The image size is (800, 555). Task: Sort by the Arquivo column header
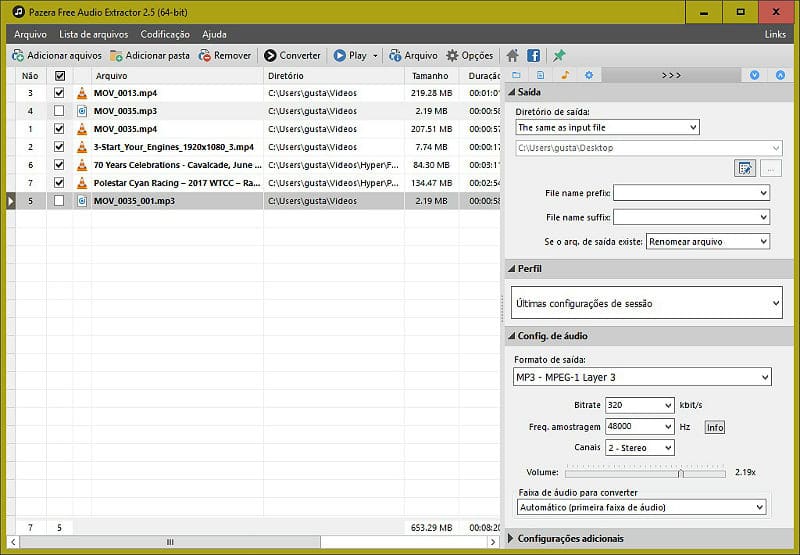[177, 76]
